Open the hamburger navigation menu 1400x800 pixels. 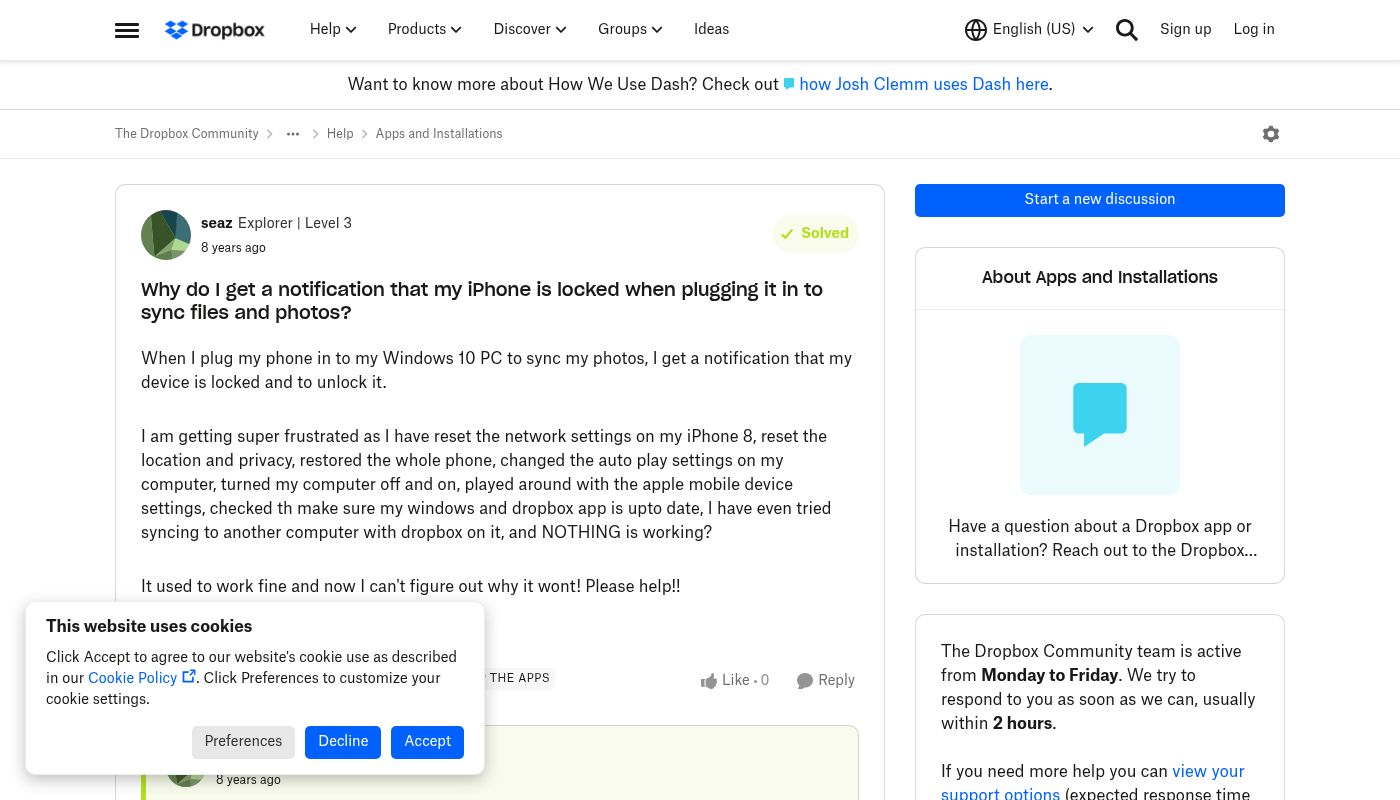(x=127, y=30)
